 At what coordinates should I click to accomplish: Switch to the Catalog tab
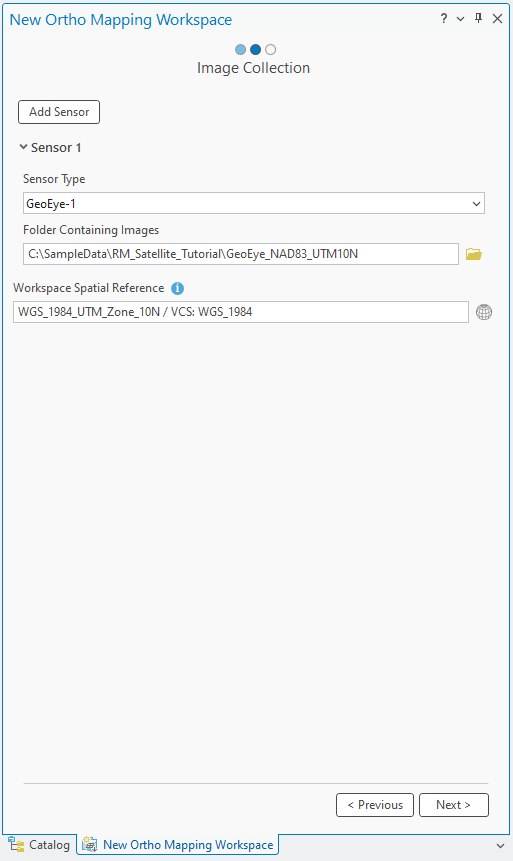(x=40, y=845)
